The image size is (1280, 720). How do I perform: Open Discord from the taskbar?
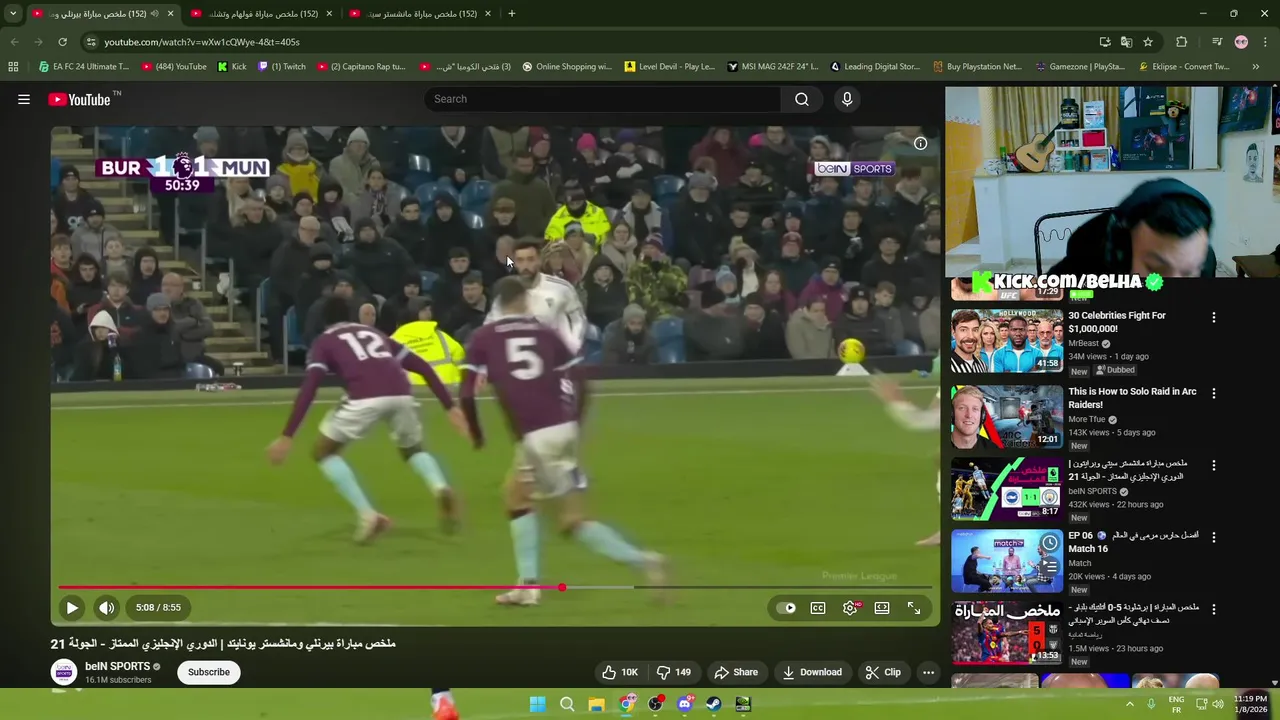(684, 704)
